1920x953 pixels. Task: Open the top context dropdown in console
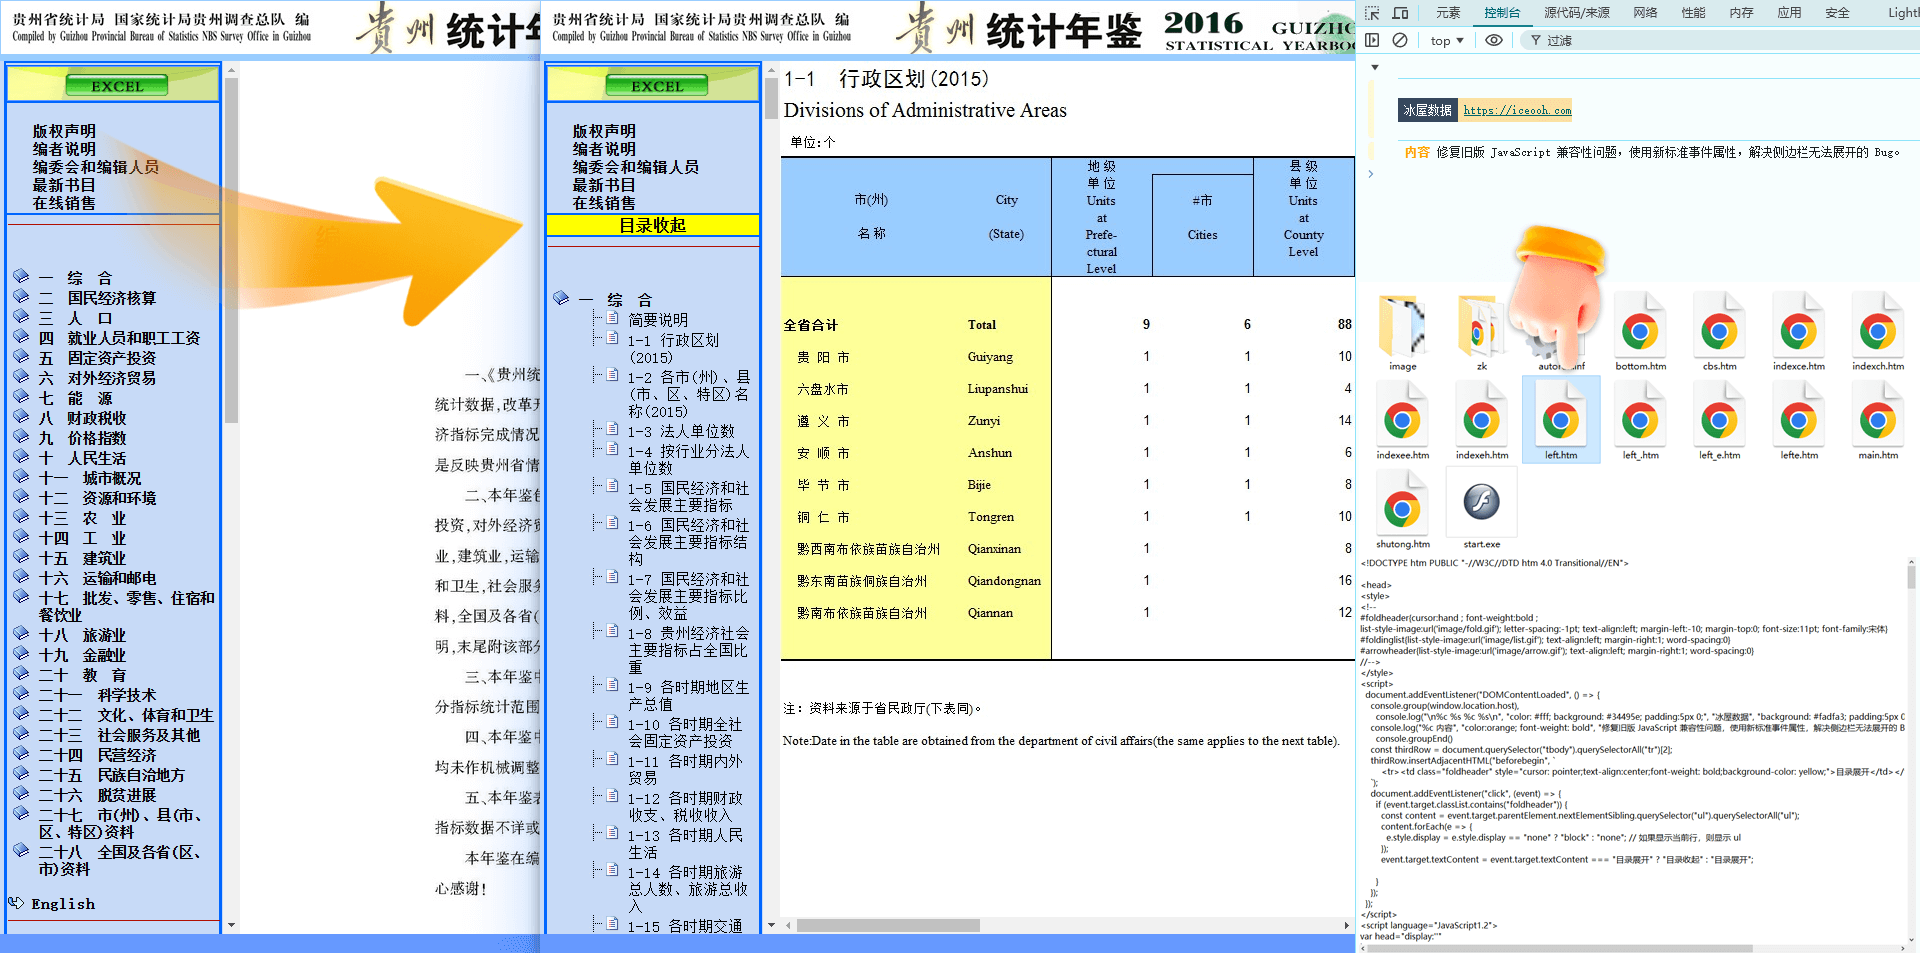pyautogui.click(x=1446, y=40)
